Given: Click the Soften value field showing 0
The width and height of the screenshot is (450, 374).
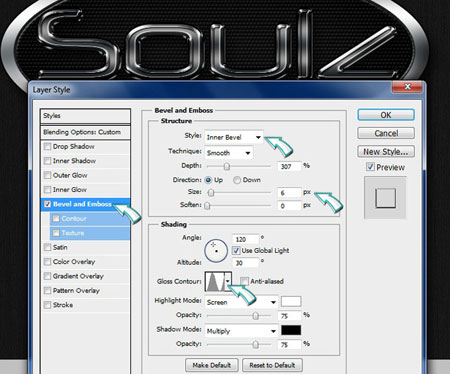Looking at the screenshot, I should point(289,206).
